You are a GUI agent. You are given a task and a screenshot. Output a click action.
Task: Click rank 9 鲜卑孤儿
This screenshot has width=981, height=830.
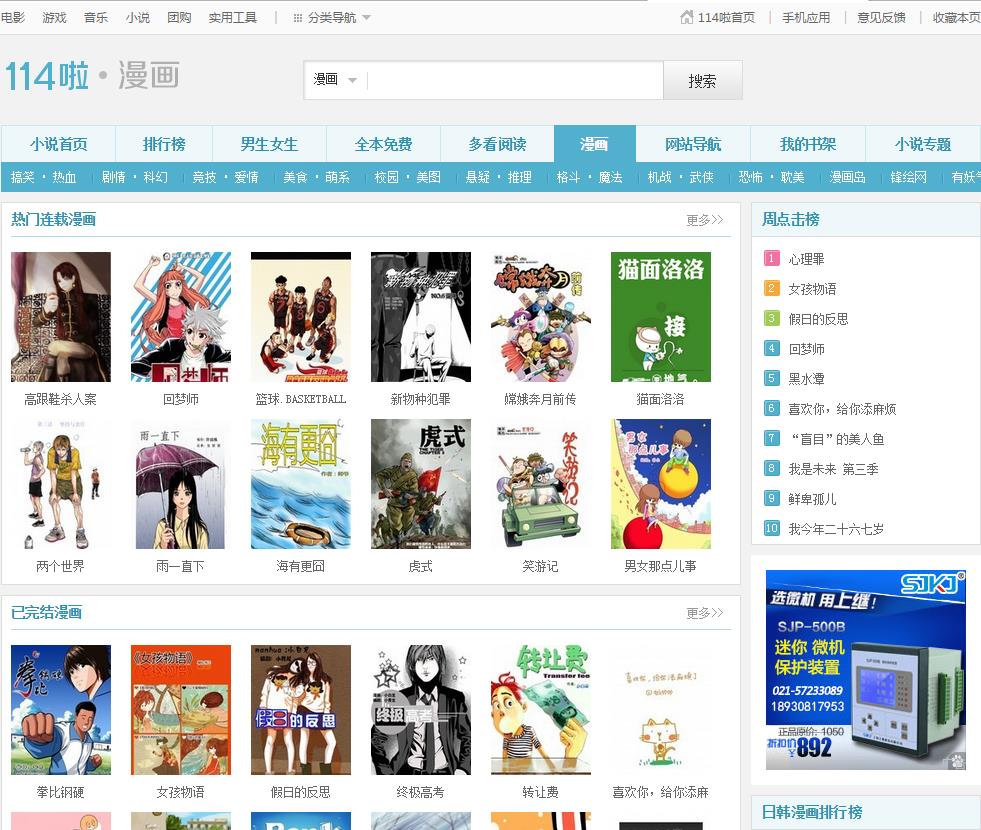tap(813, 499)
